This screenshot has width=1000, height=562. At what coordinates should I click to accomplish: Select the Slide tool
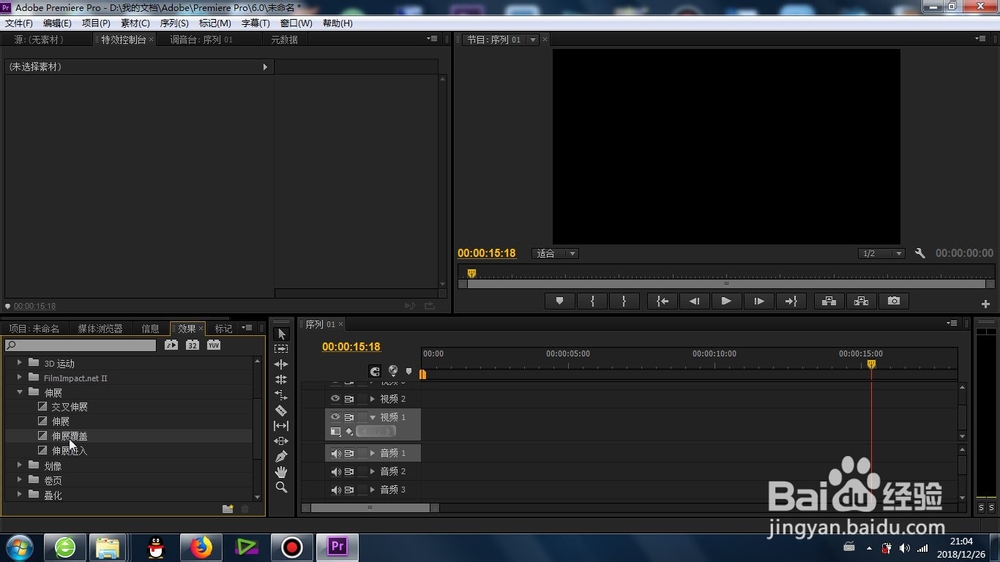pos(281,441)
